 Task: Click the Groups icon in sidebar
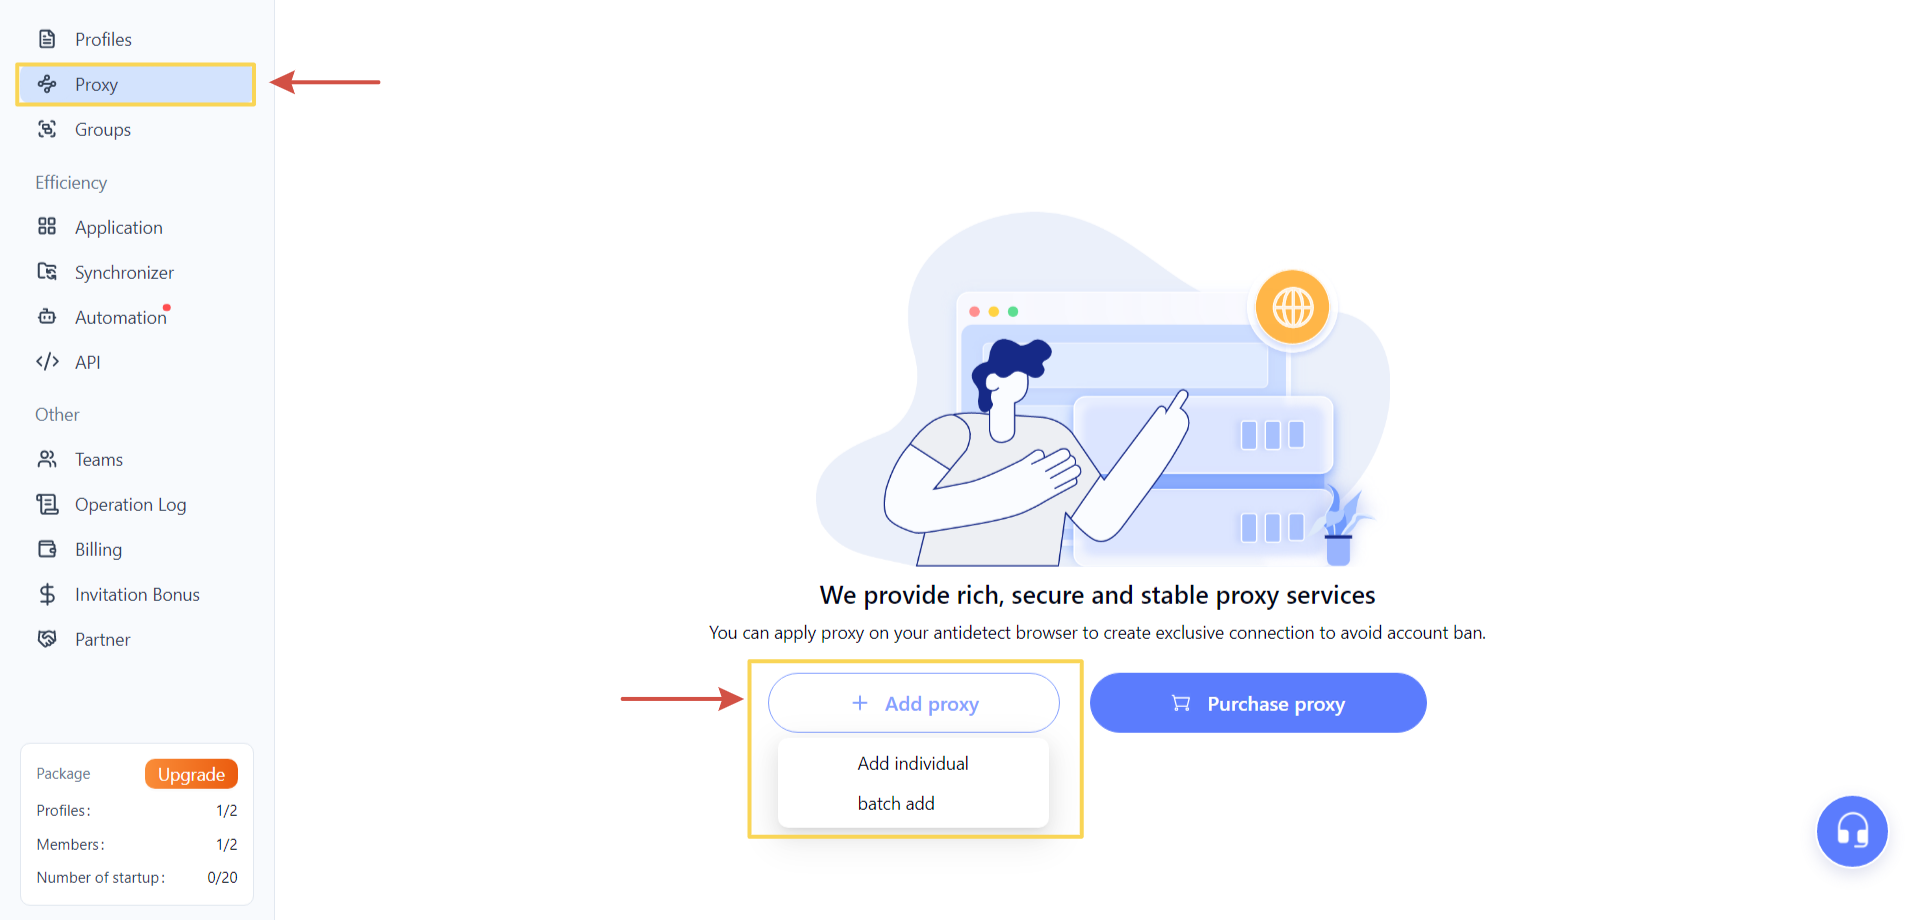(47, 129)
